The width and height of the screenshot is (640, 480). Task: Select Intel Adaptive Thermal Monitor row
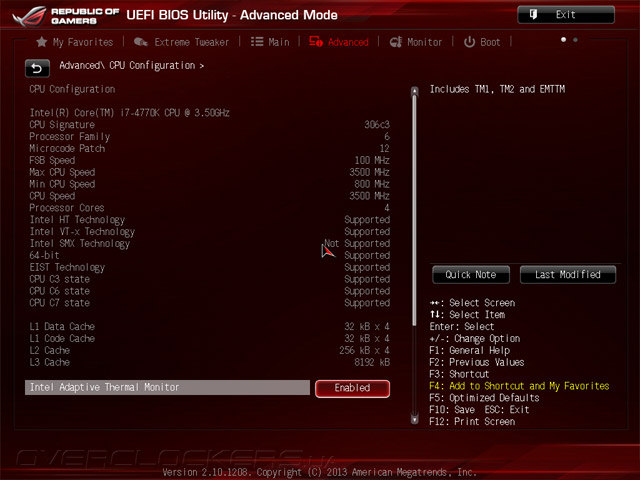167,387
